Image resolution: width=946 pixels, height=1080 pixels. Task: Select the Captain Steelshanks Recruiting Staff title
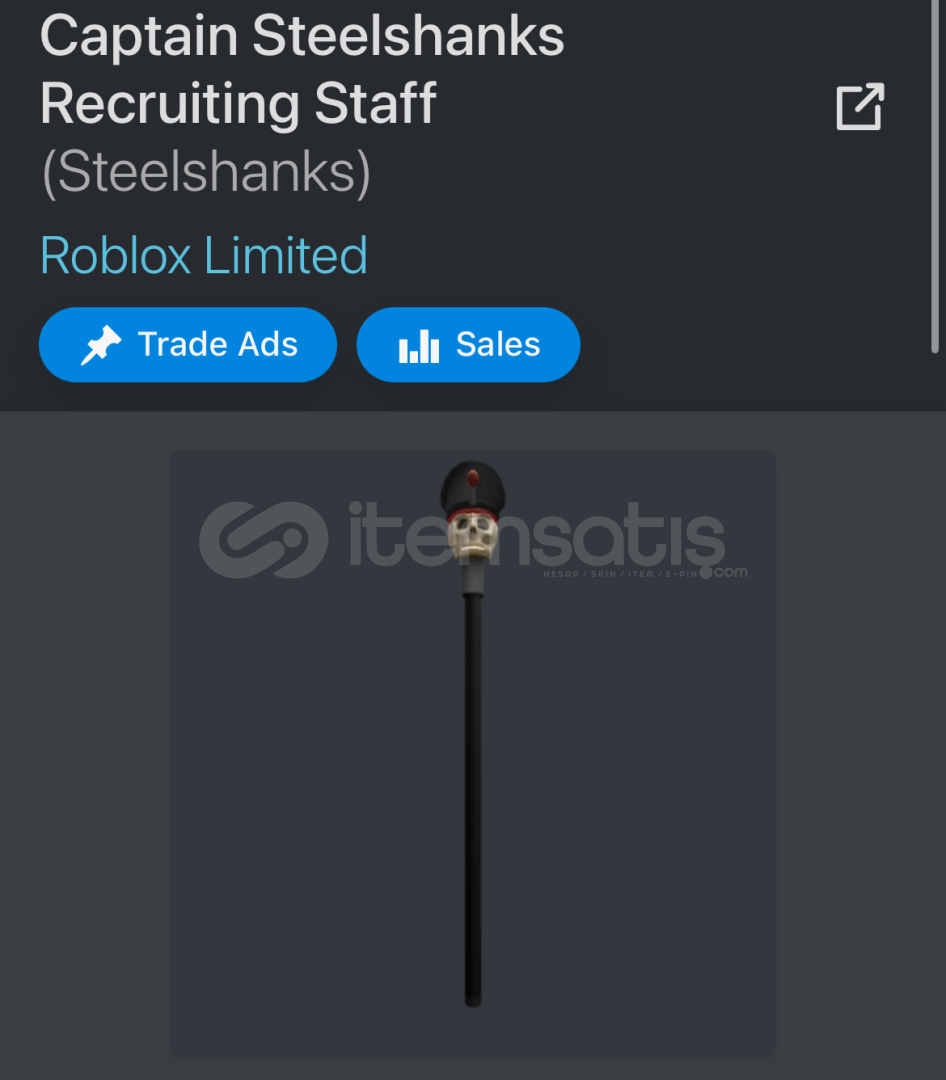pos(302,69)
